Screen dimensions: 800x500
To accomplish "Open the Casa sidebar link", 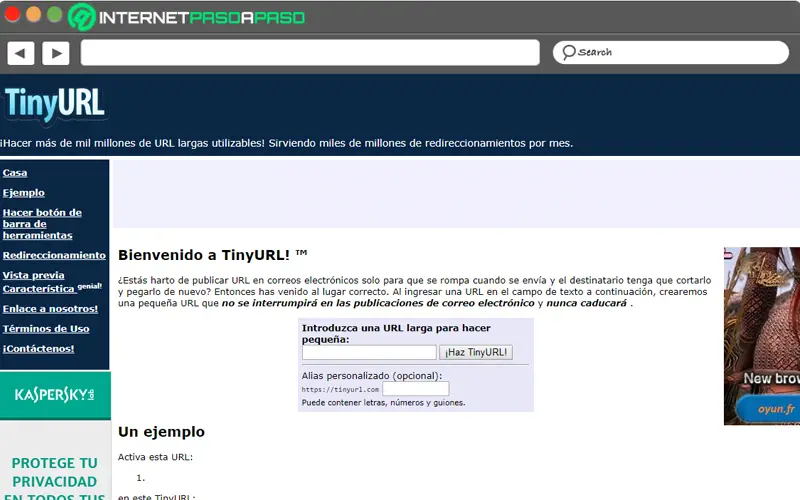I will (x=15, y=173).
